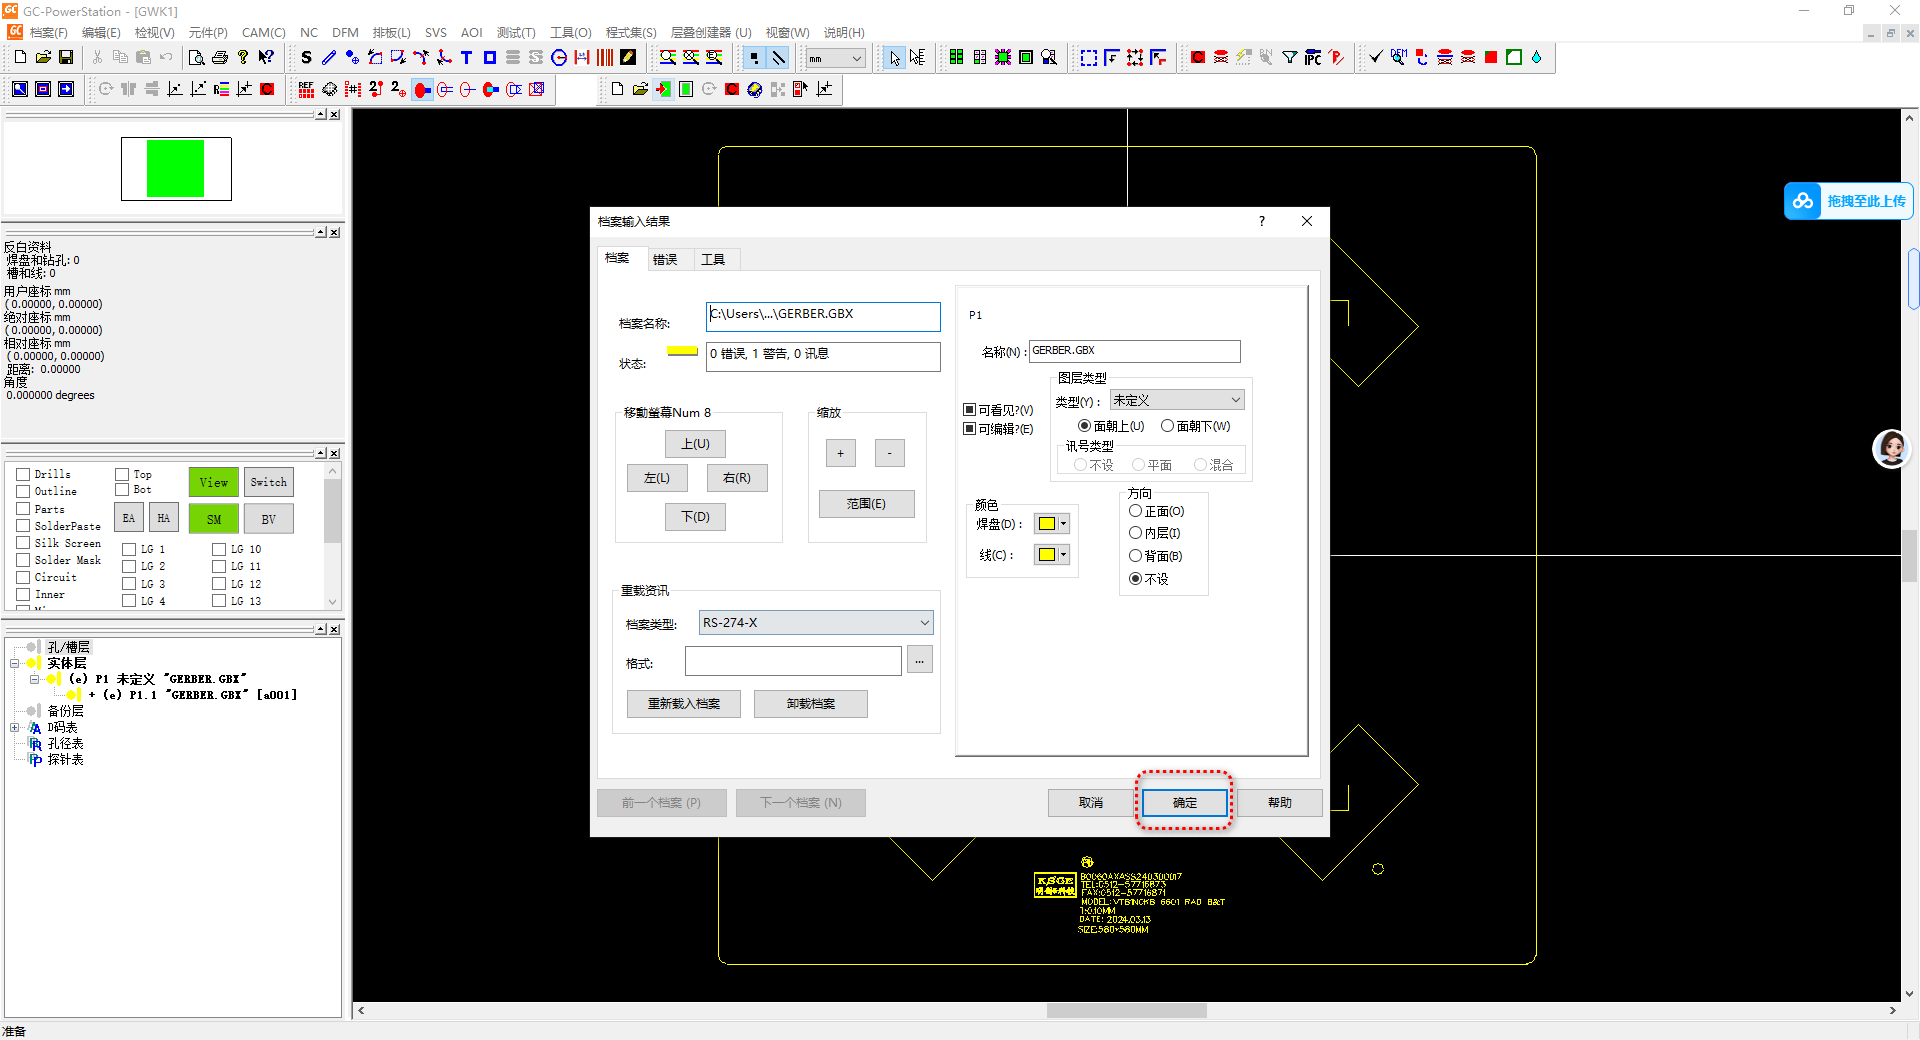Screen dimensions: 1920x1040
Task: Click the red barcode icon
Action: coord(605,58)
